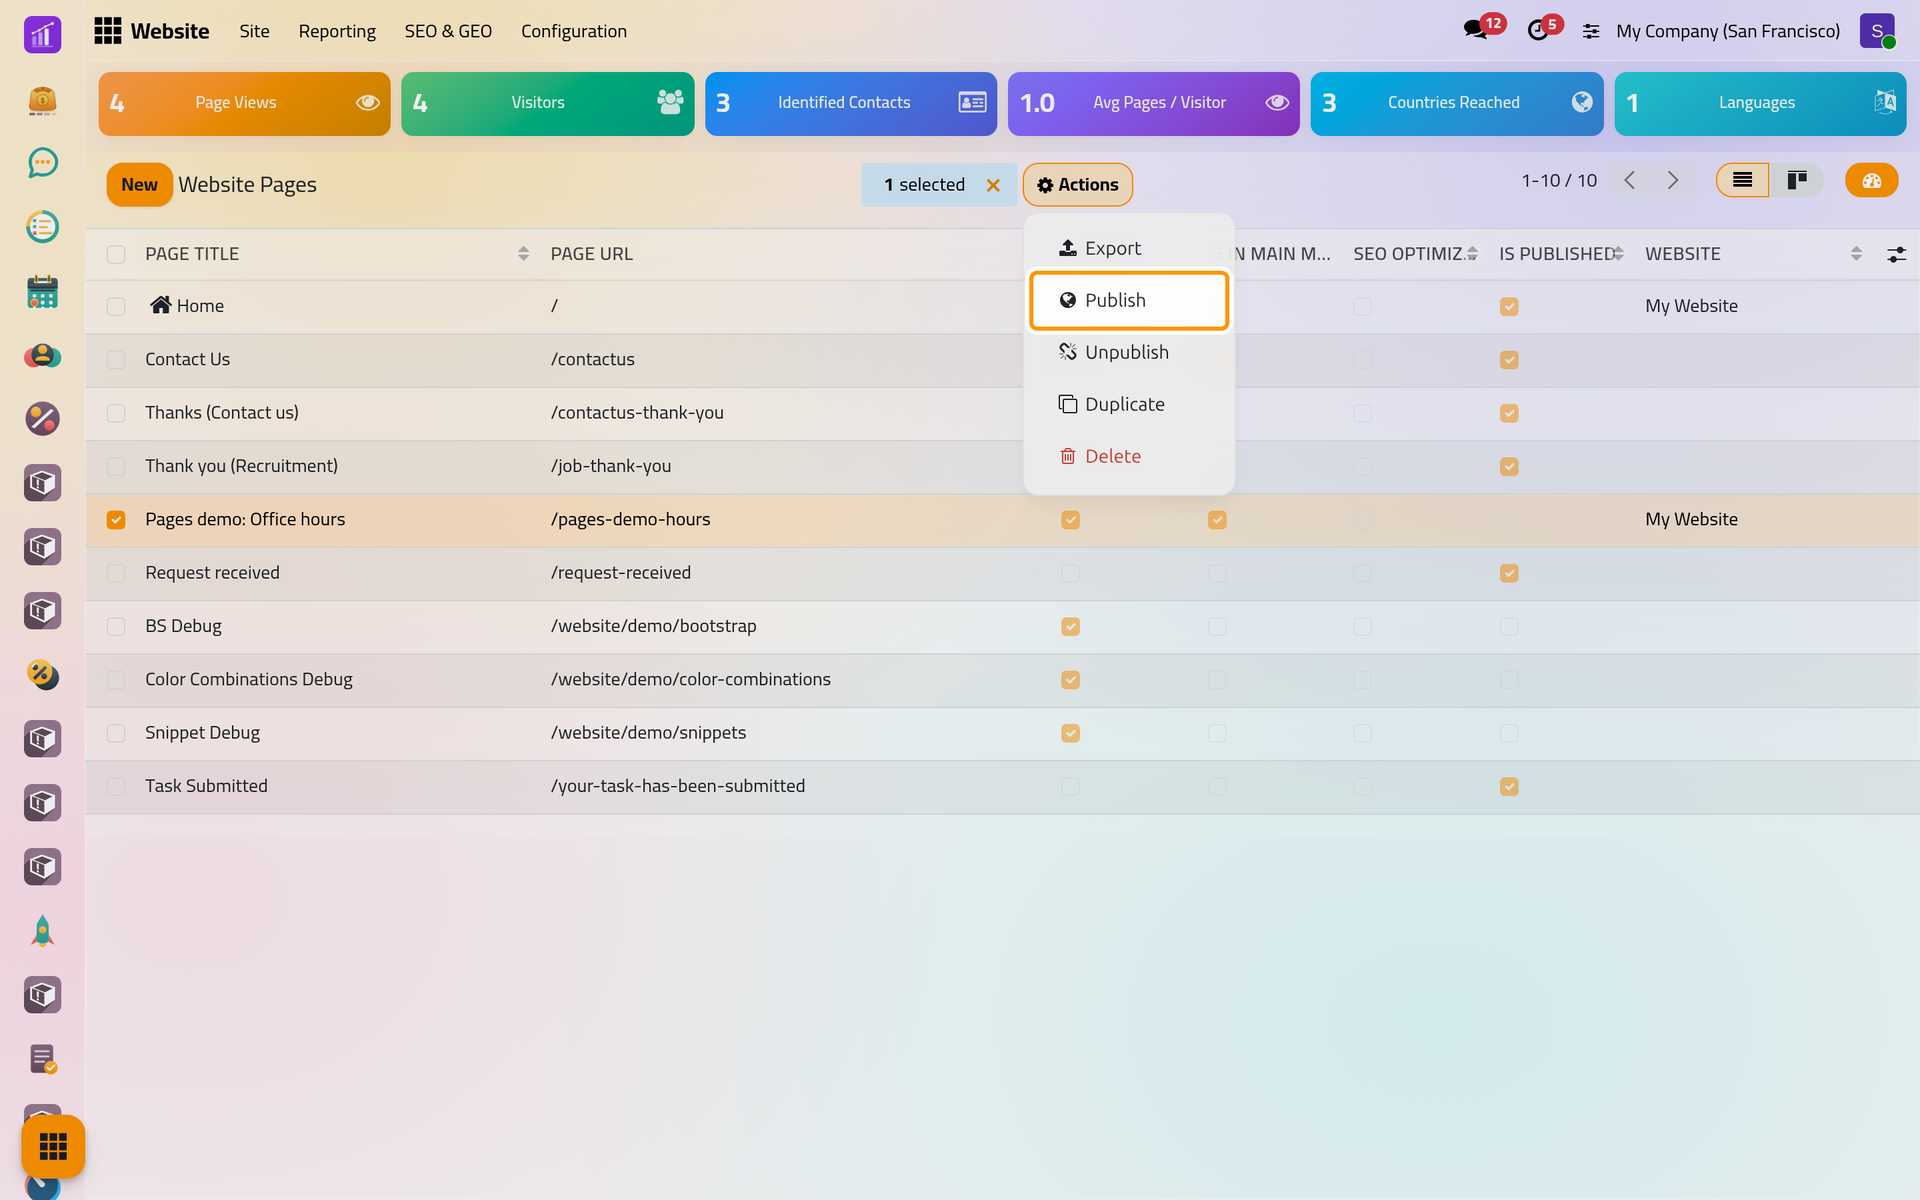Choose Export from Actions menu
1920x1200 pixels.
[x=1129, y=248]
